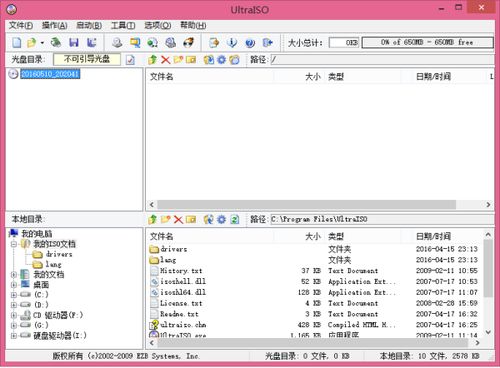Click the Save floppy disk icon
This screenshot has width=500, height=368.
74,42
